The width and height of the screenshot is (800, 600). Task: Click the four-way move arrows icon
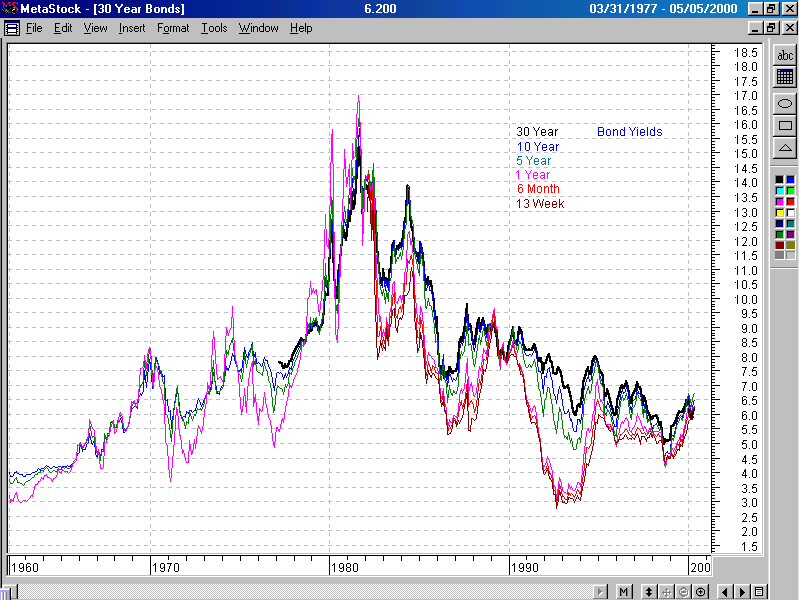(666, 592)
